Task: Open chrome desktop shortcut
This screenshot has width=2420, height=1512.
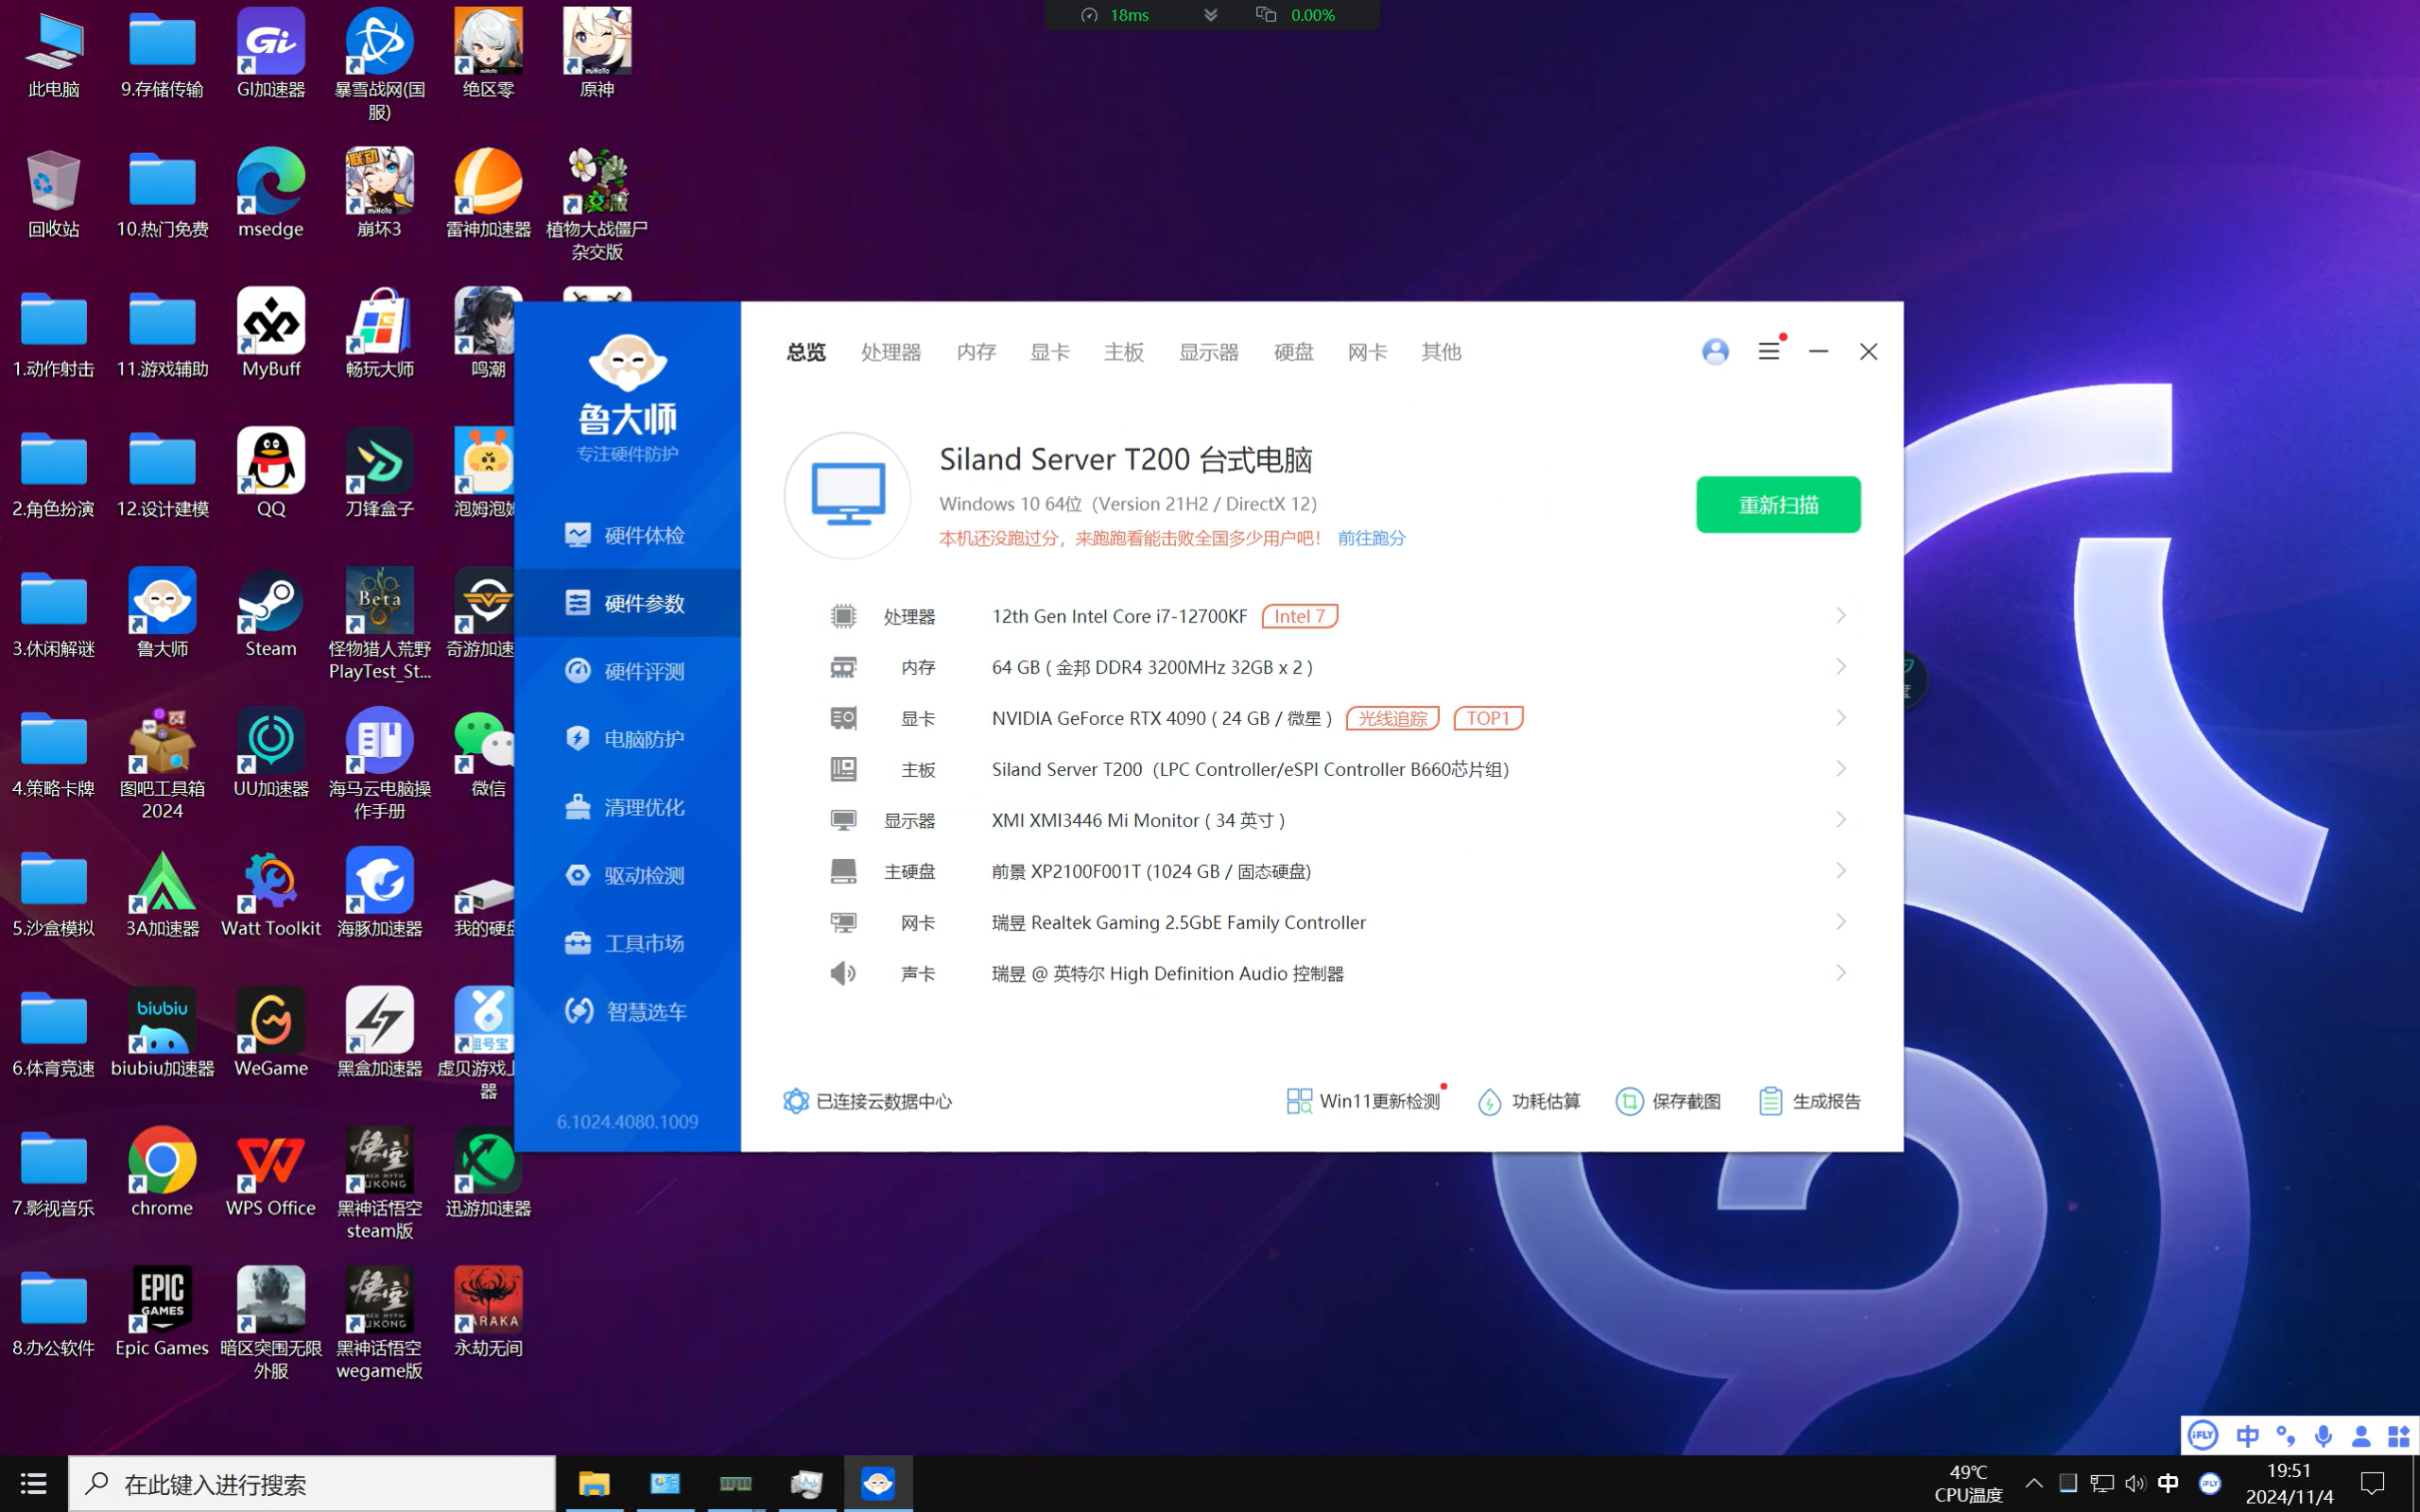Action: (162, 1173)
